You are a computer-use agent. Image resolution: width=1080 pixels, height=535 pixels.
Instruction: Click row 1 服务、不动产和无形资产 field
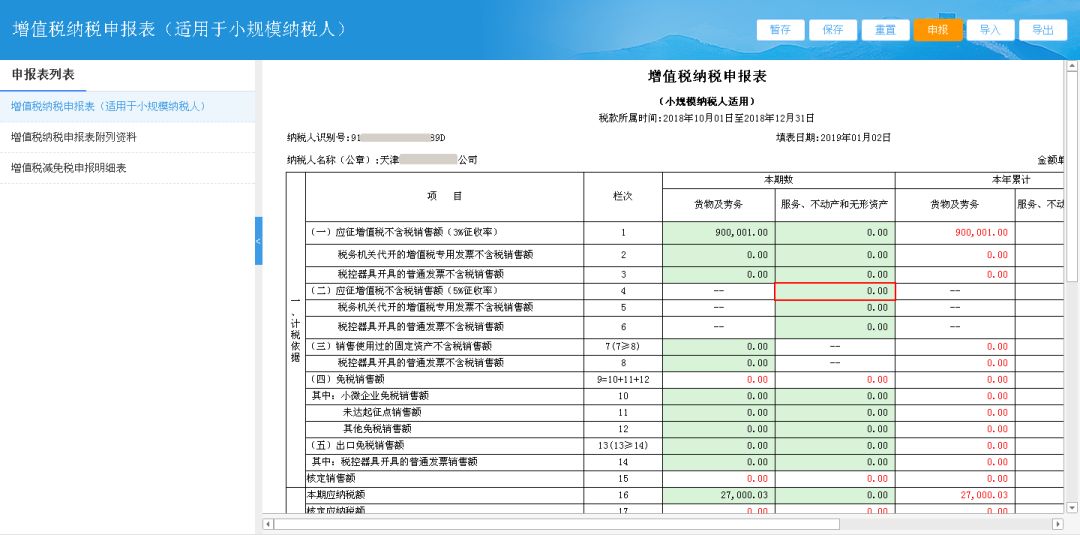pos(835,233)
